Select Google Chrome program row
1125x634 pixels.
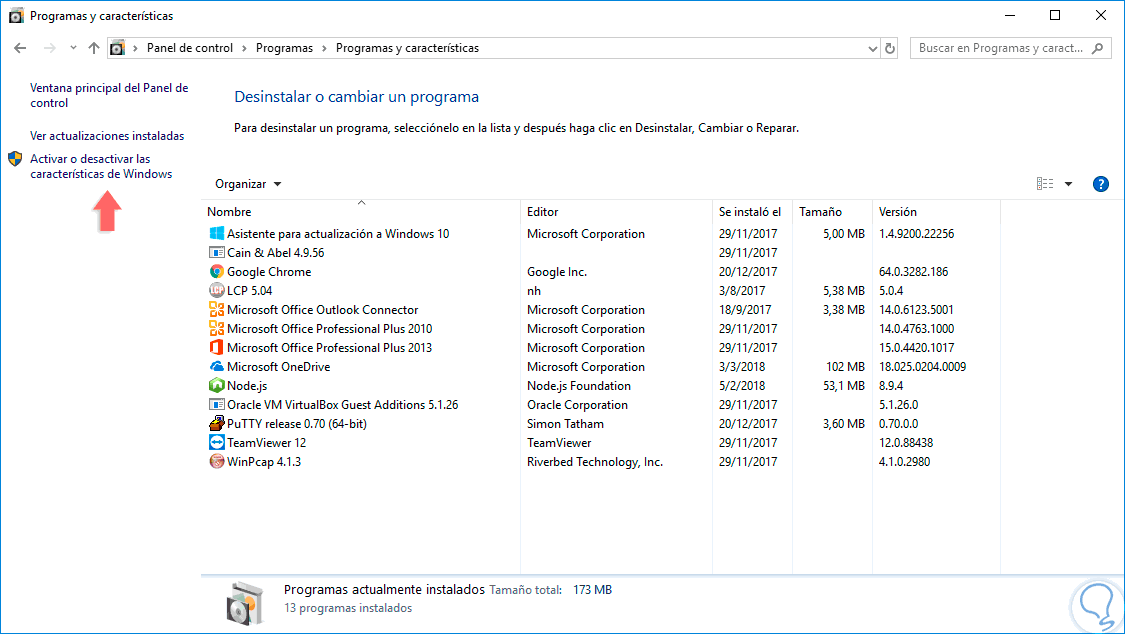[x=601, y=272]
